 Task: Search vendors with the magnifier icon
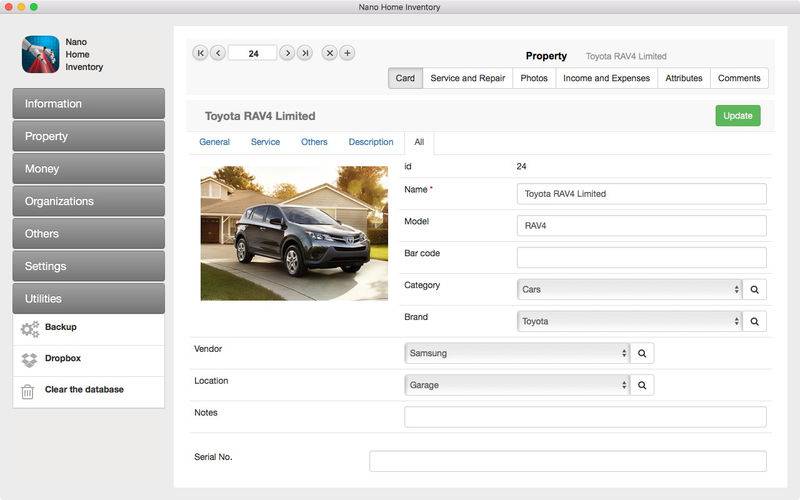pos(642,353)
